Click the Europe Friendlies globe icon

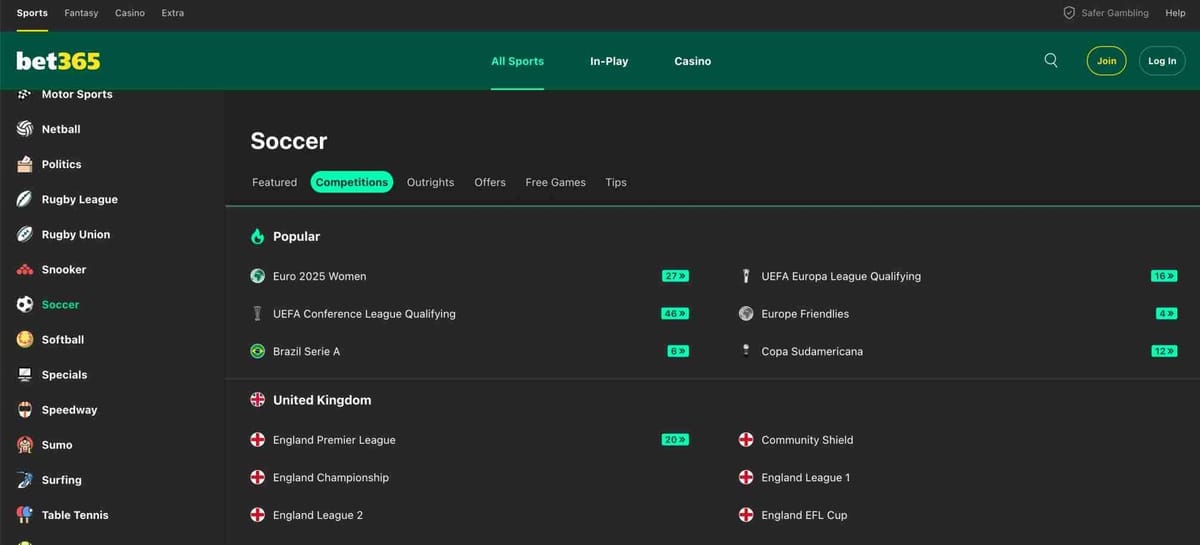tap(746, 313)
